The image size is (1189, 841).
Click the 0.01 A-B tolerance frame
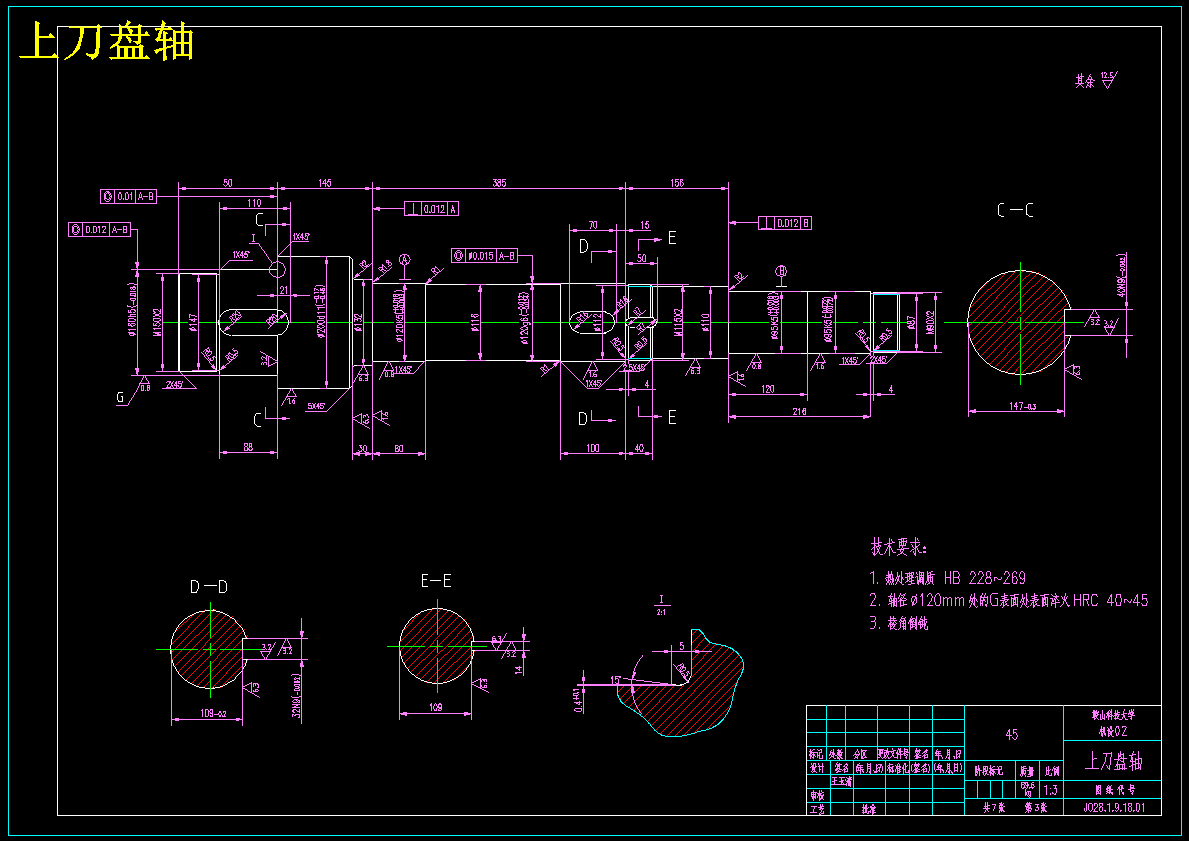click(x=128, y=196)
